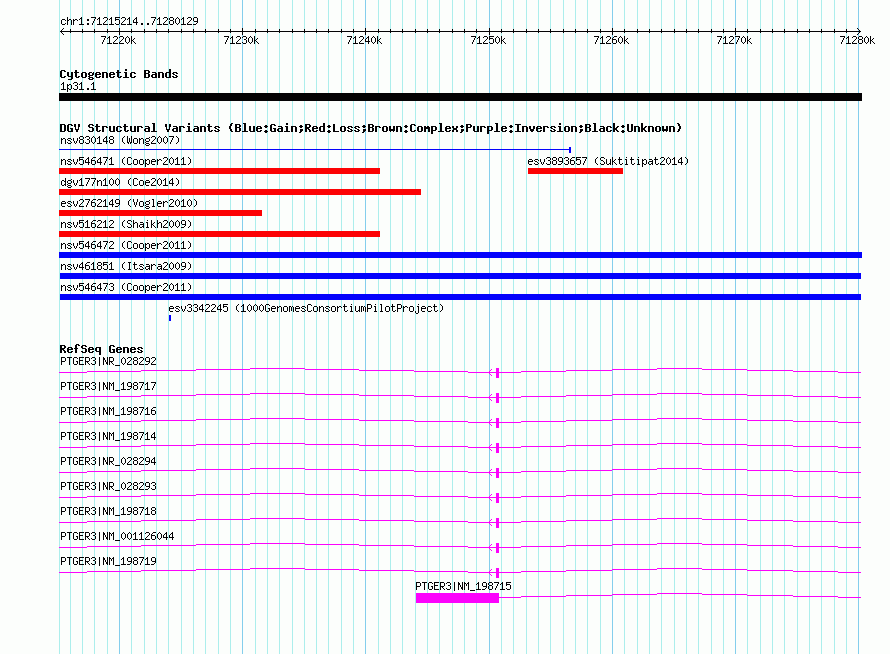Select the nsv546473 blue gain bar
The height and width of the screenshot is (654, 890).
(460, 297)
